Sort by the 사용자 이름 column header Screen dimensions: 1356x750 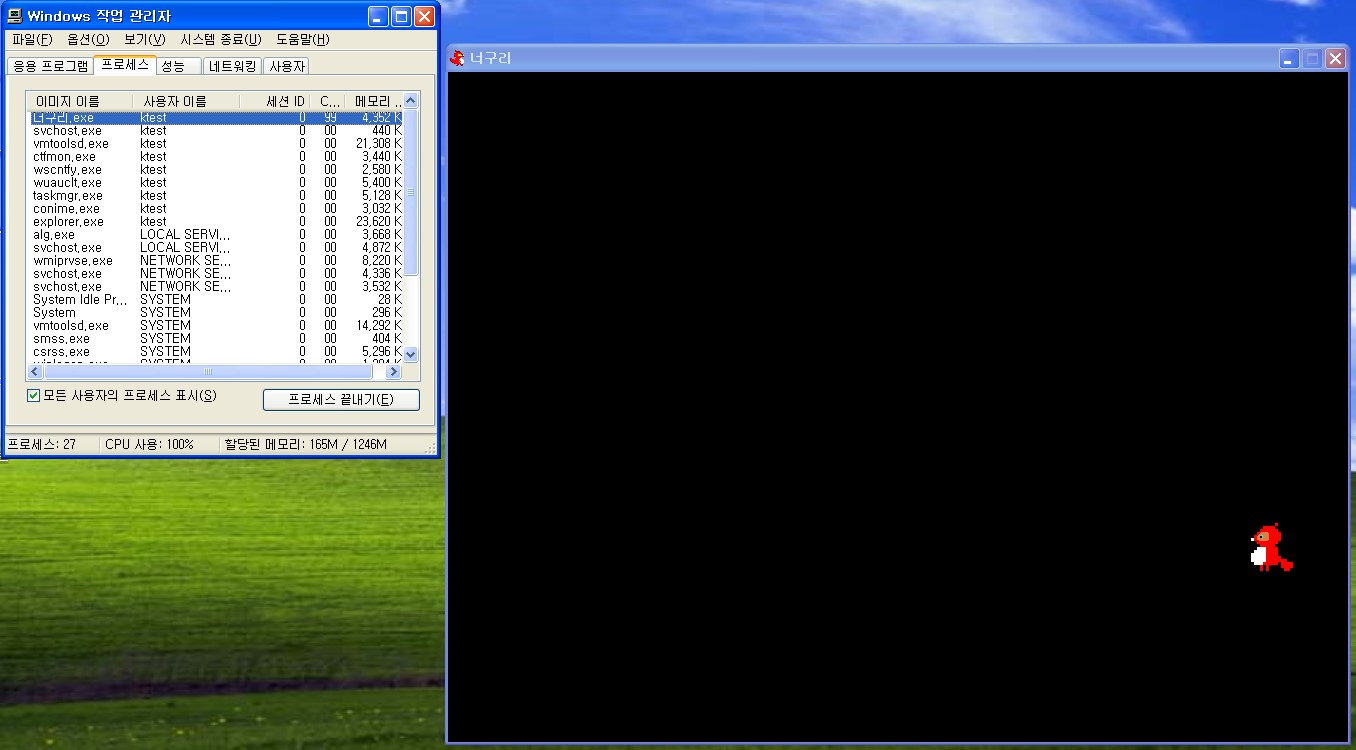[186, 101]
